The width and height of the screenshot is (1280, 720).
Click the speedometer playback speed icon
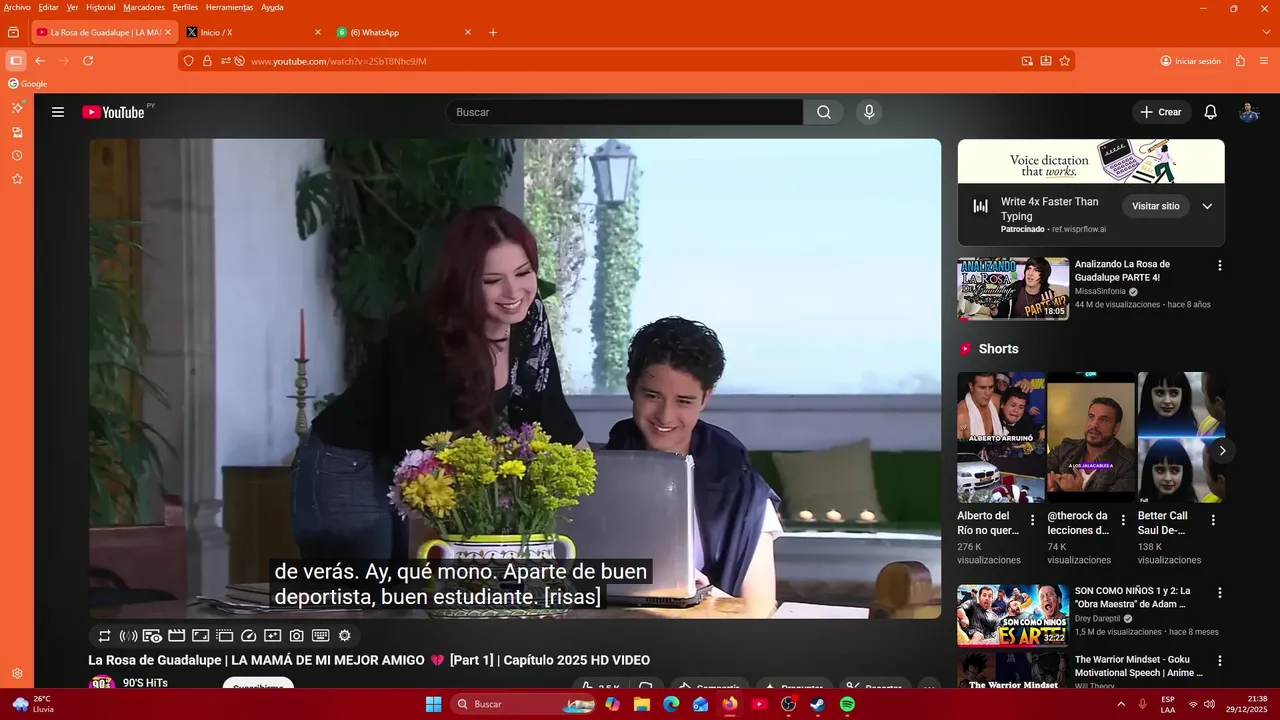coord(249,636)
